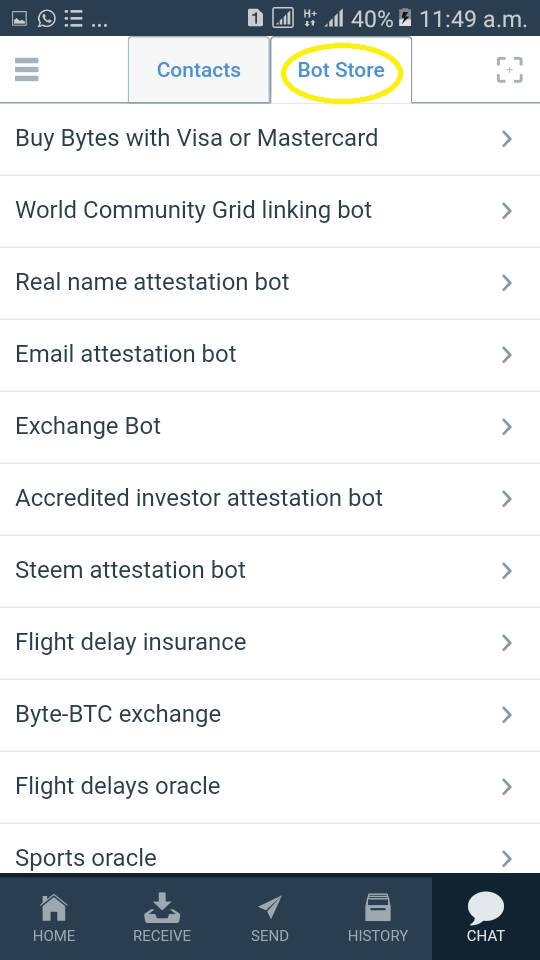Open Byte-BTC exchange bot
The image size is (540, 960).
pos(270,714)
